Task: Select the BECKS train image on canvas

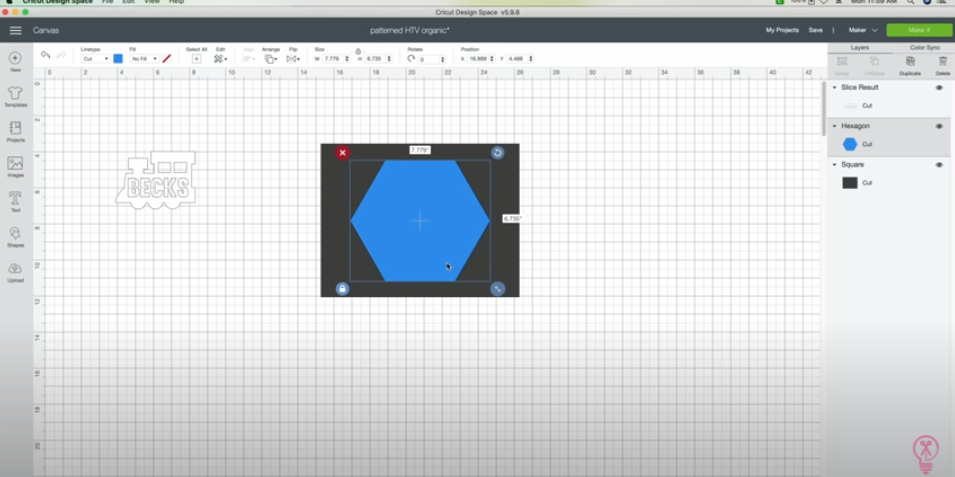Action: pyautogui.click(x=156, y=180)
